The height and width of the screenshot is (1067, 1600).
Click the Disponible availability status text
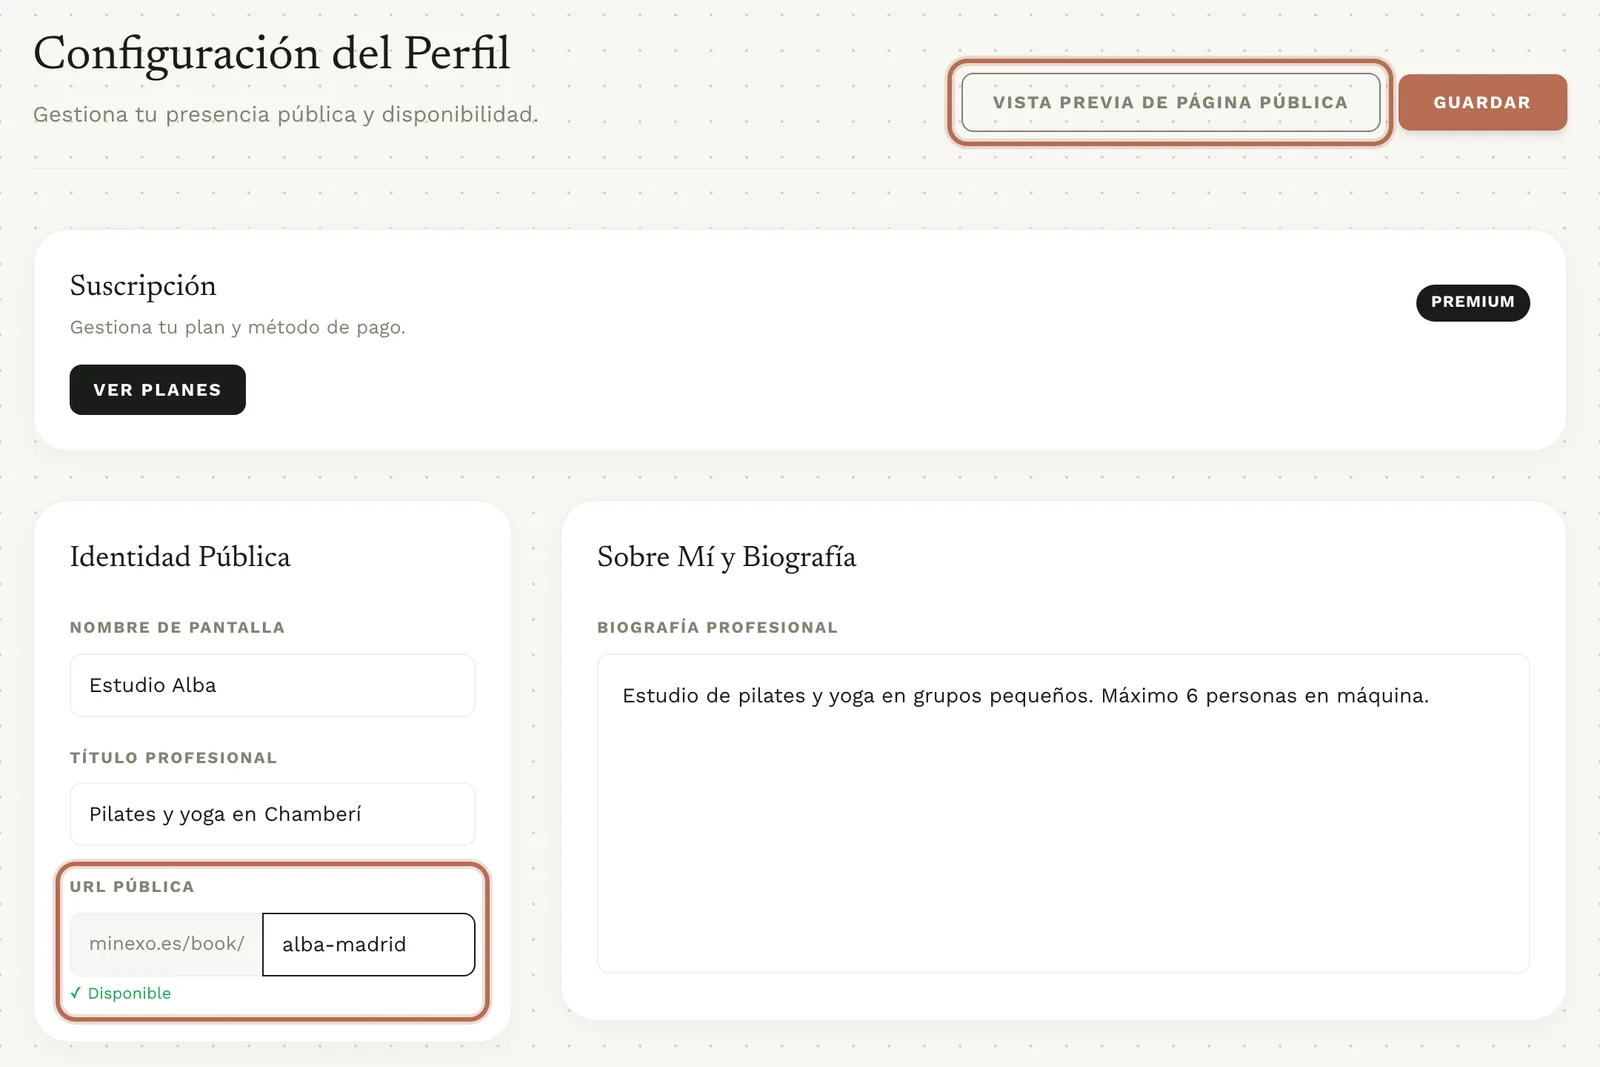pyautogui.click(x=129, y=993)
